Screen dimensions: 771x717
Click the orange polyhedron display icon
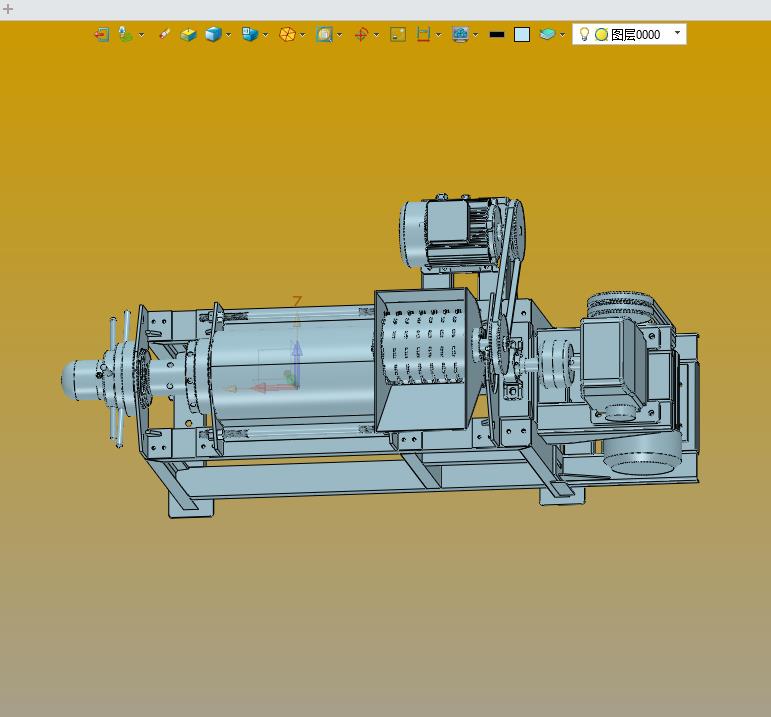tap(287, 34)
